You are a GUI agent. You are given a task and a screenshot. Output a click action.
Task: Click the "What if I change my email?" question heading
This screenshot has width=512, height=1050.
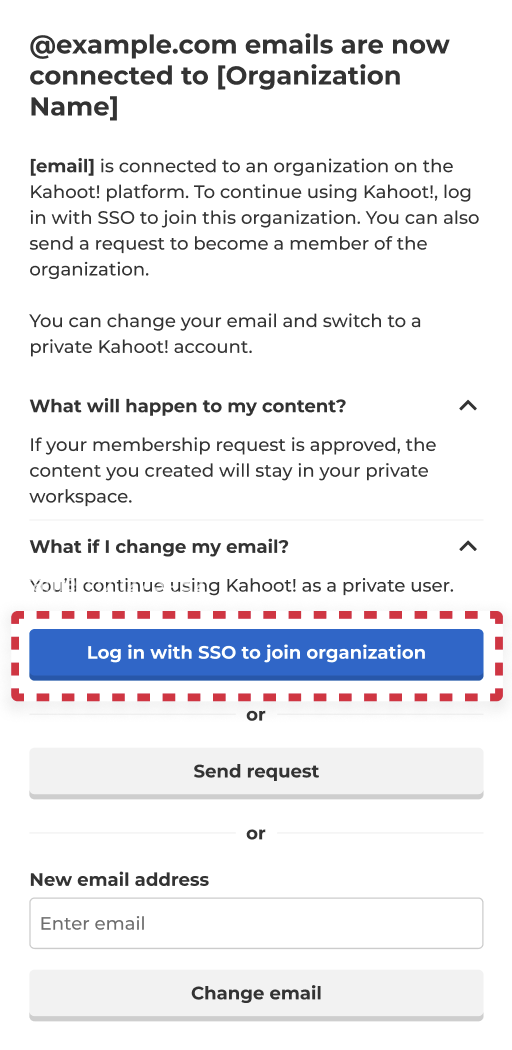(x=159, y=546)
